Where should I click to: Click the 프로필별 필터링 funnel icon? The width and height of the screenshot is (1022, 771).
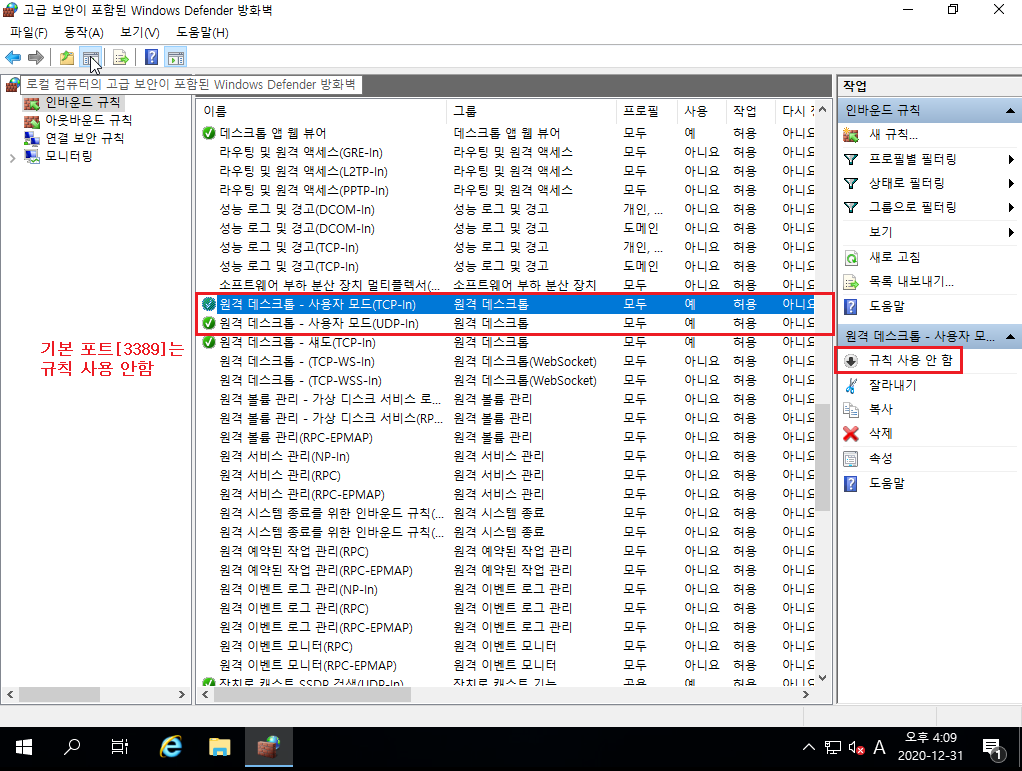851,159
